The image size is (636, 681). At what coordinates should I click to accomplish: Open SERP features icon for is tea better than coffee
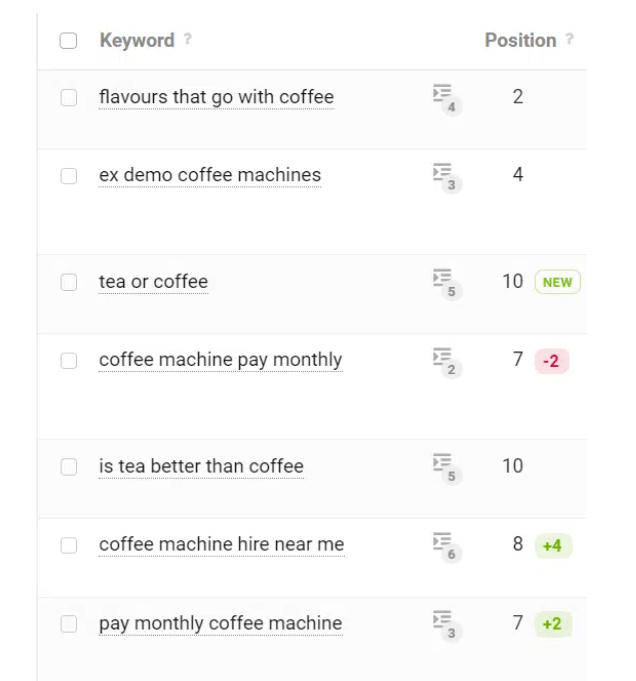click(x=447, y=468)
